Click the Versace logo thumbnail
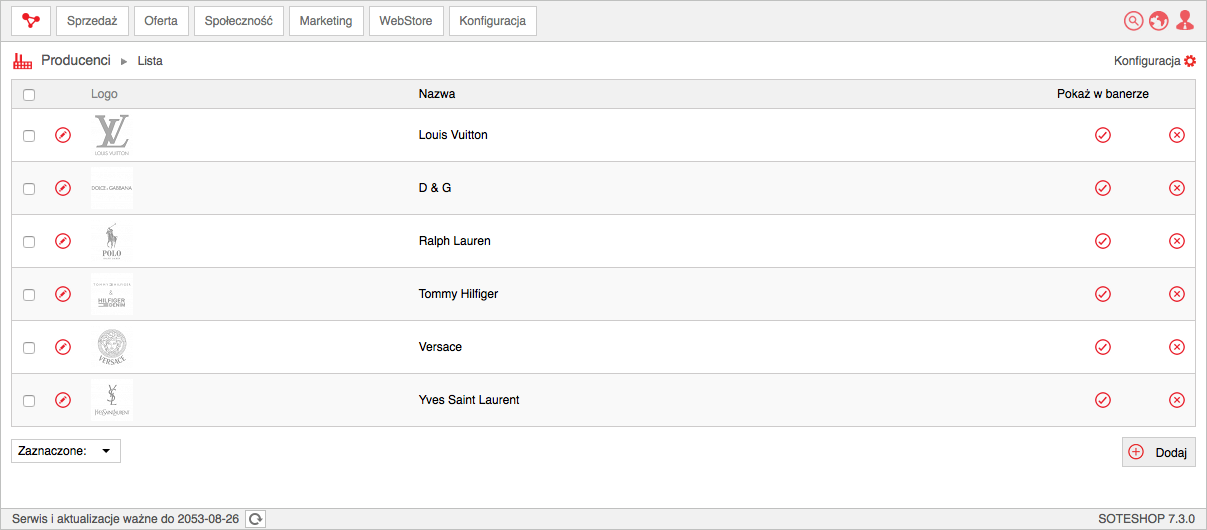This screenshot has height=530, width=1207. [x=112, y=347]
